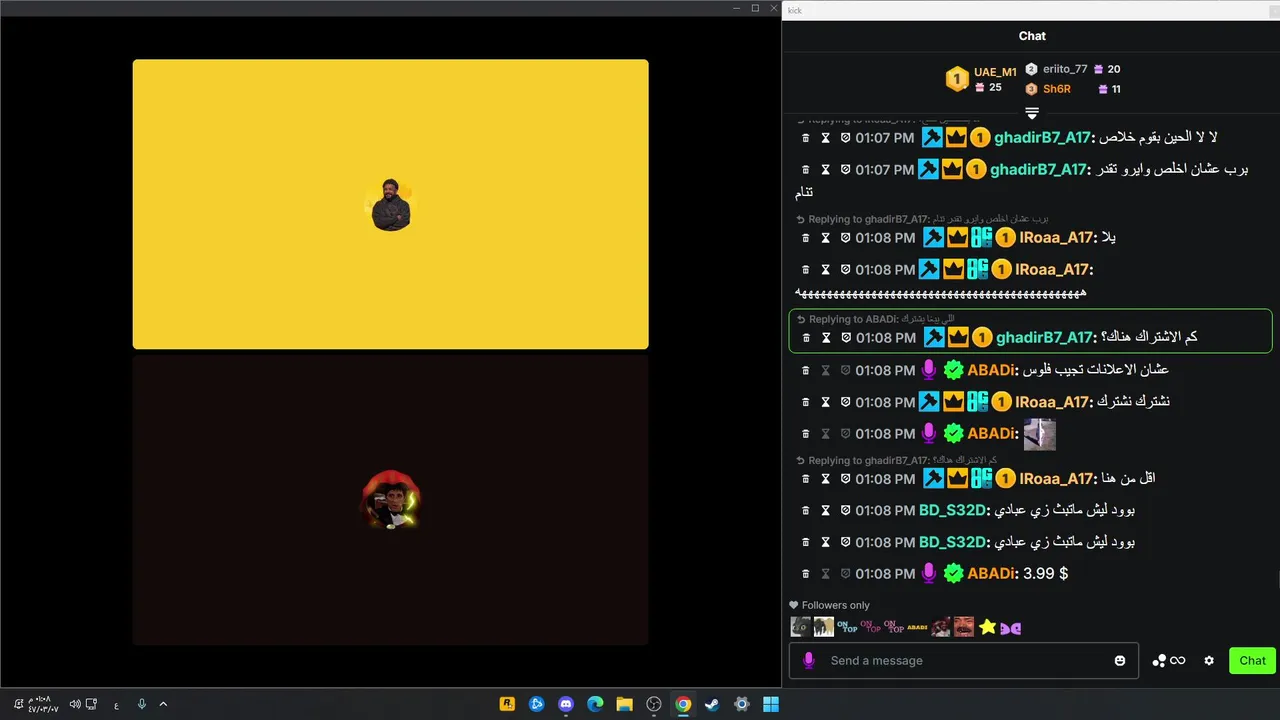Click the Chat panel header title
The height and width of the screenshot is (720, 1280).
[1032, 36]
